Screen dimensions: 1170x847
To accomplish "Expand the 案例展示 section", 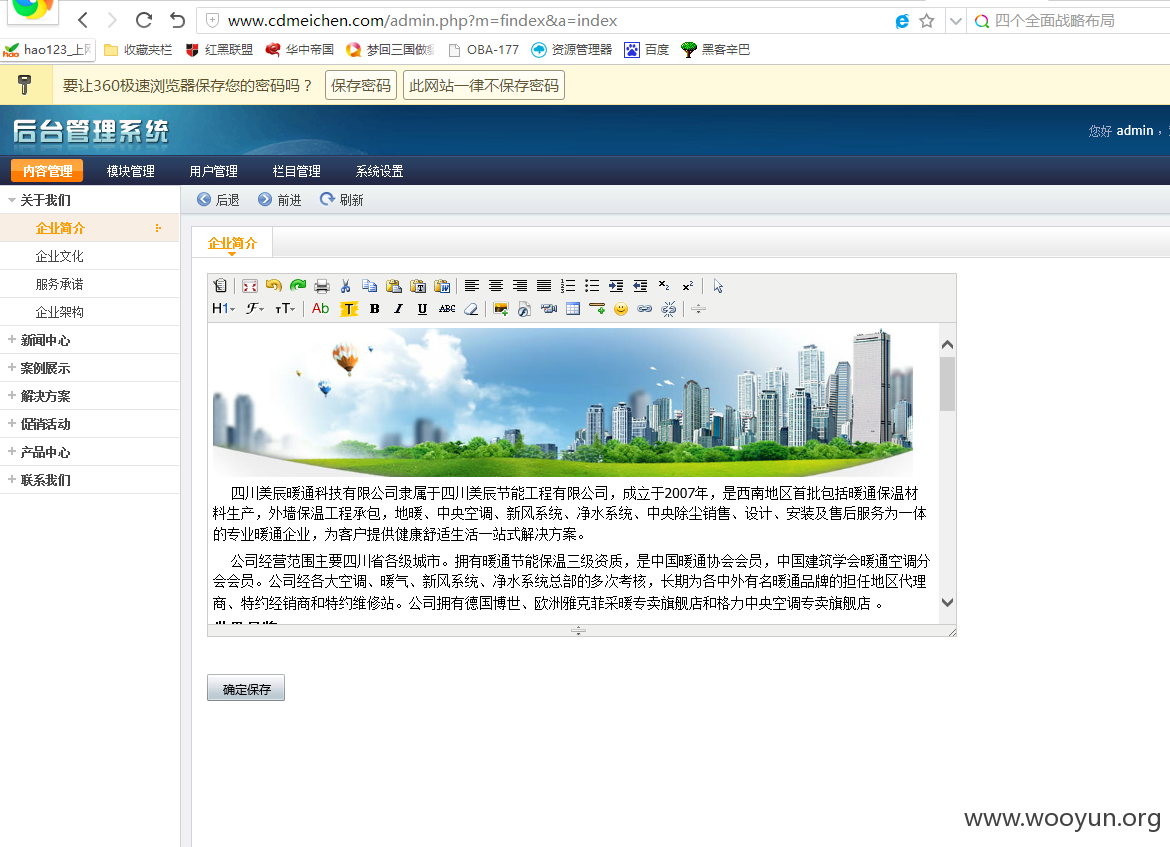I will point(12,367).
